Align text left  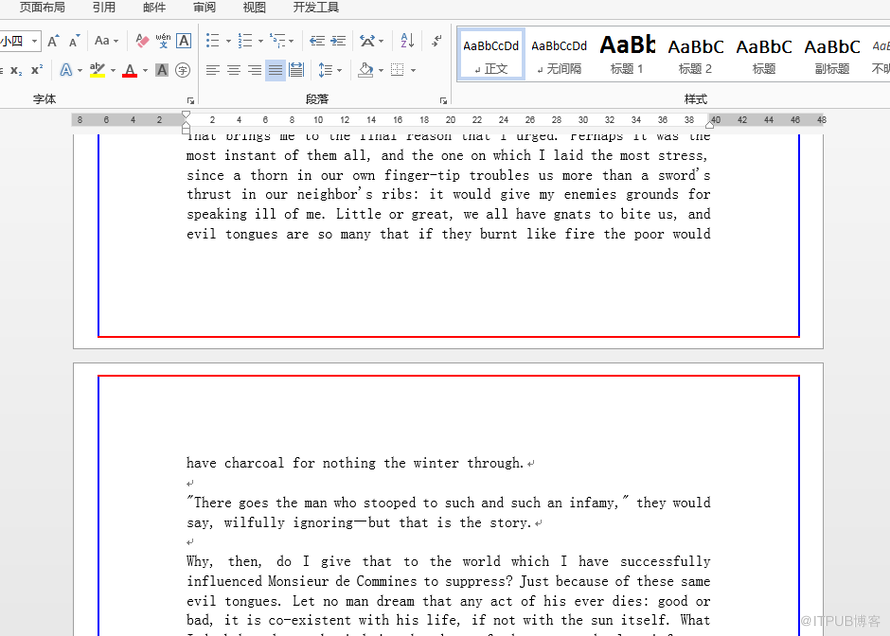pyautogui.click(x=213, y=70)
